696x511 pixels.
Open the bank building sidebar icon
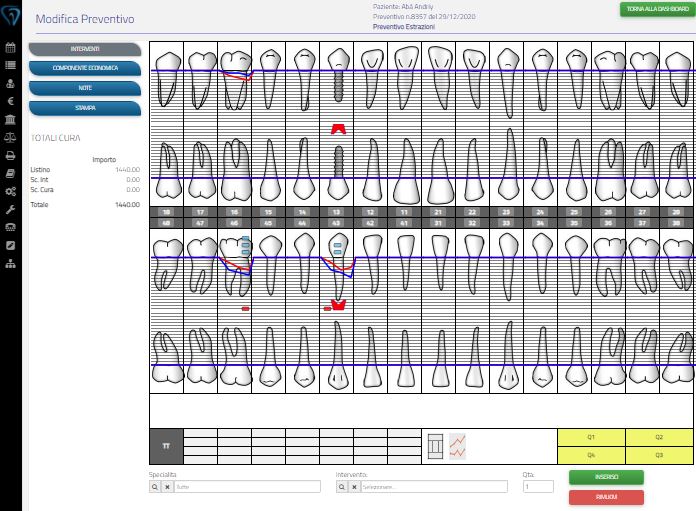pos(10,119)
